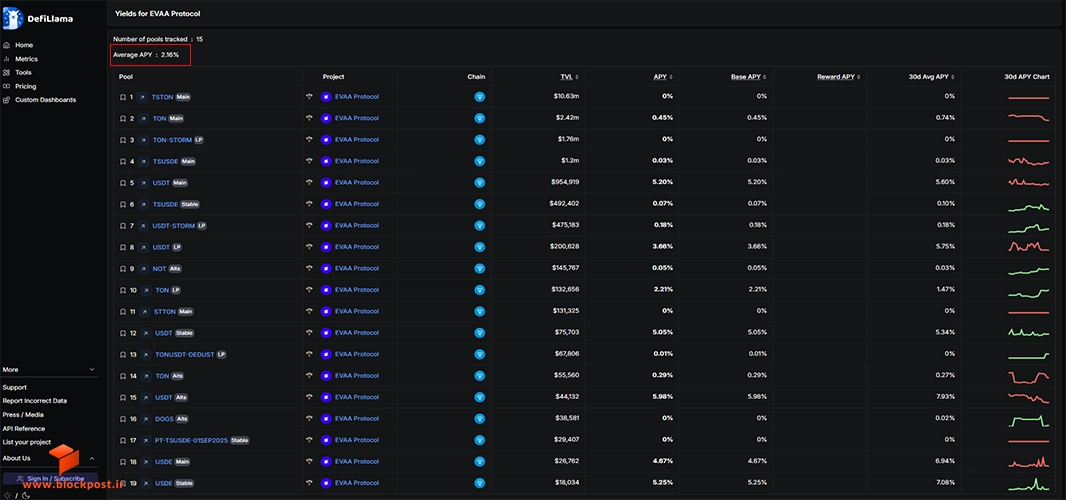Click the 30d APY chart for TON Alts

(1029, 376)
